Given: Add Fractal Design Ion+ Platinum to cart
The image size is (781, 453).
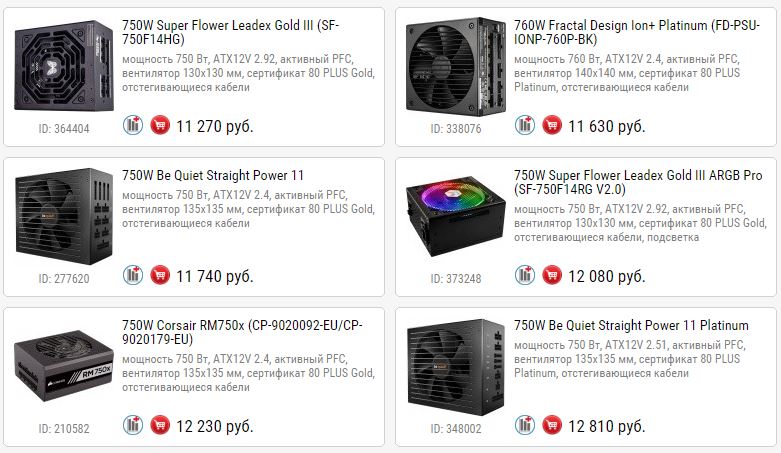Looking at the screenshot, I should [551, 126].
